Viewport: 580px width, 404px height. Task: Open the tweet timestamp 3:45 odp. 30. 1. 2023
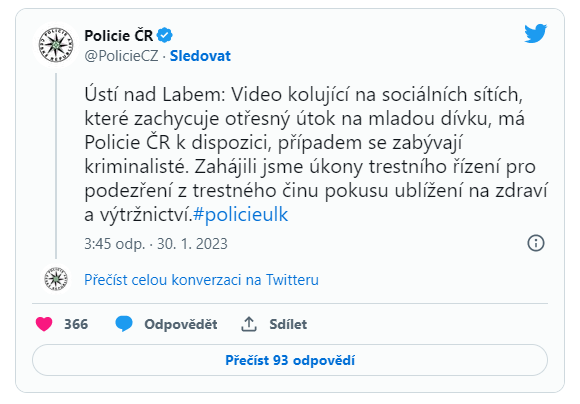(x=156, y=244)
